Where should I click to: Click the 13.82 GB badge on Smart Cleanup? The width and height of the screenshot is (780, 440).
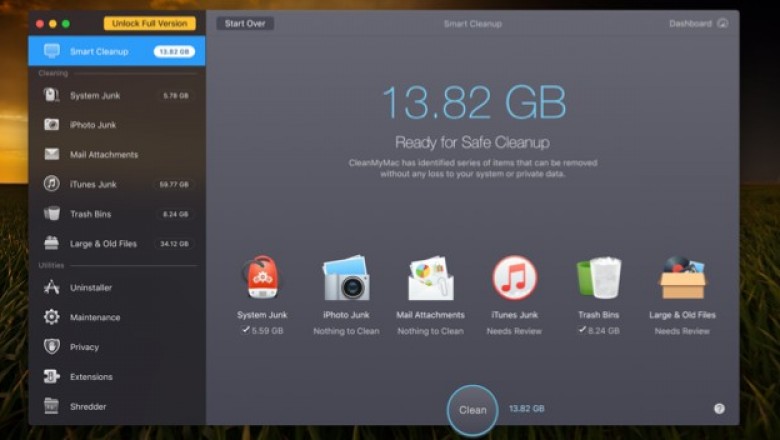click(174, 51)
